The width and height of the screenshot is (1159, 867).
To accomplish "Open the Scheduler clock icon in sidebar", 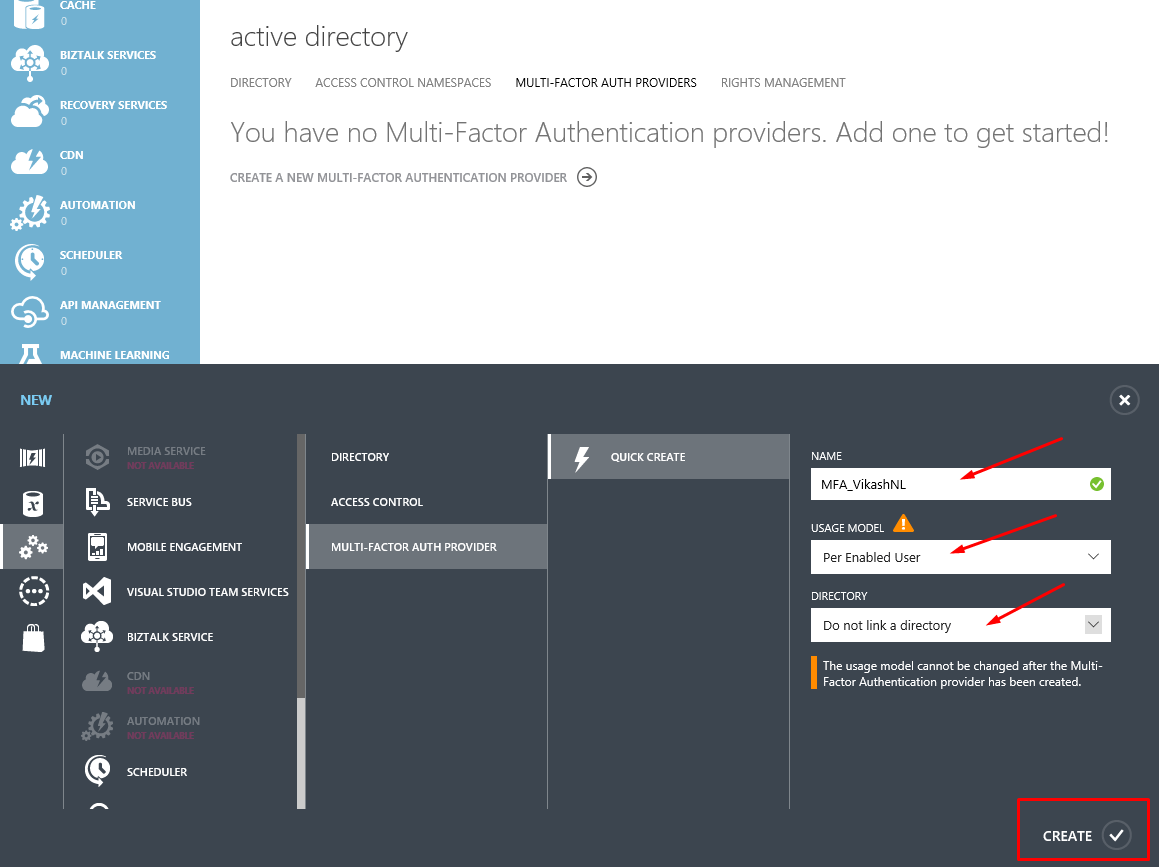I will tap(30, 262).
